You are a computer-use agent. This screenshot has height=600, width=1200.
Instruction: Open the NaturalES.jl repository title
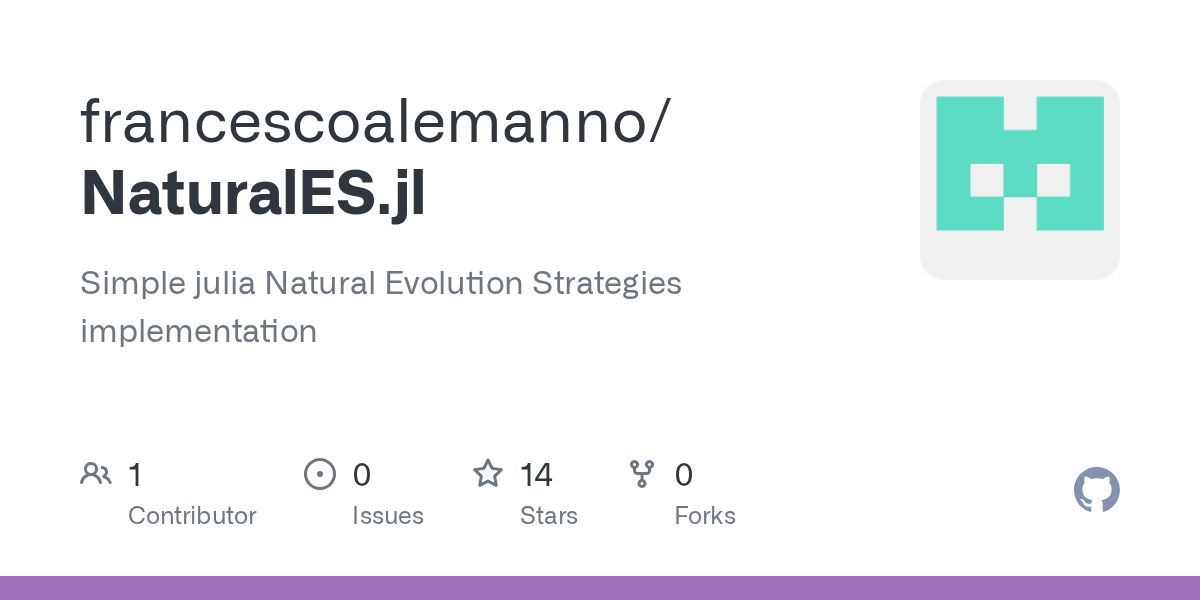point(253,192)
